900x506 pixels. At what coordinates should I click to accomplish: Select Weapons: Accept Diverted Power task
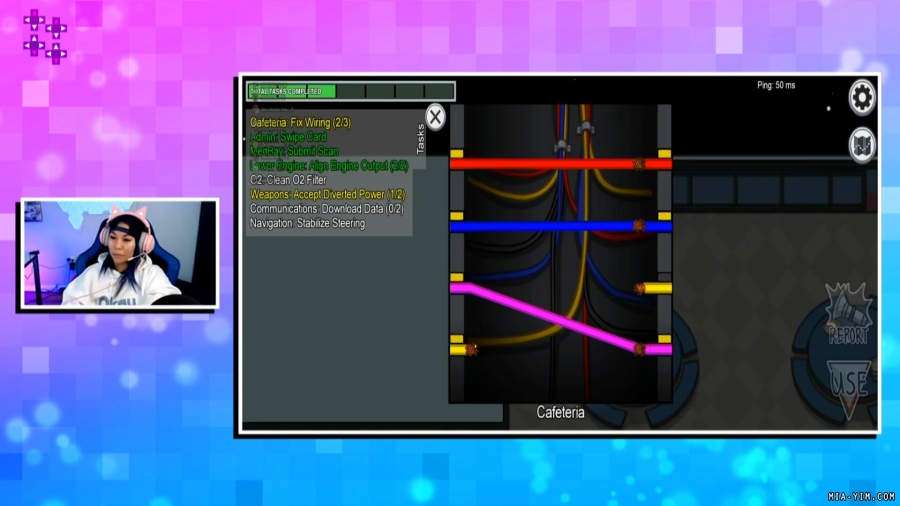point(328,194)
